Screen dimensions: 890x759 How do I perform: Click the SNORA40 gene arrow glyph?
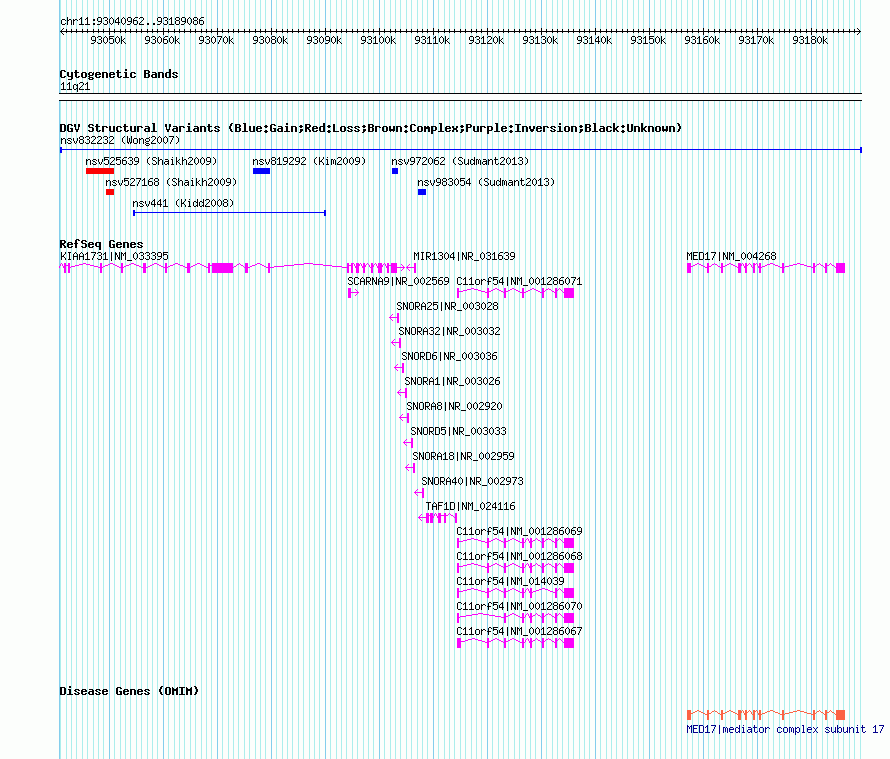click(x=419, y=493)
